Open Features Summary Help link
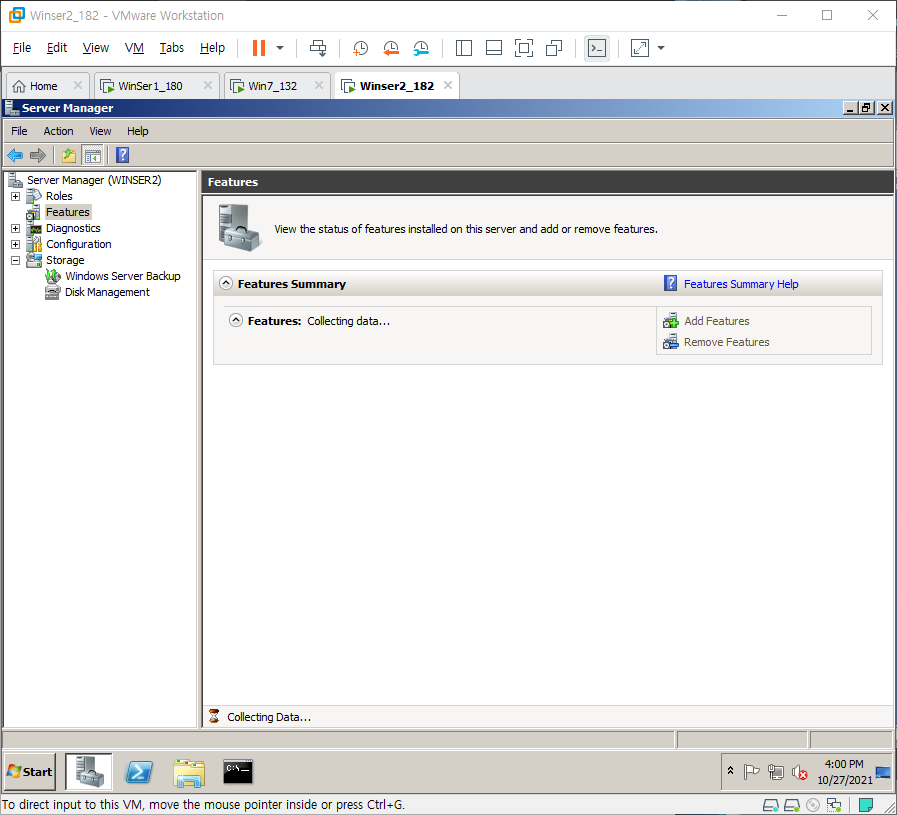This screenshot has width=897, height=815. click(x=741, y=284)
